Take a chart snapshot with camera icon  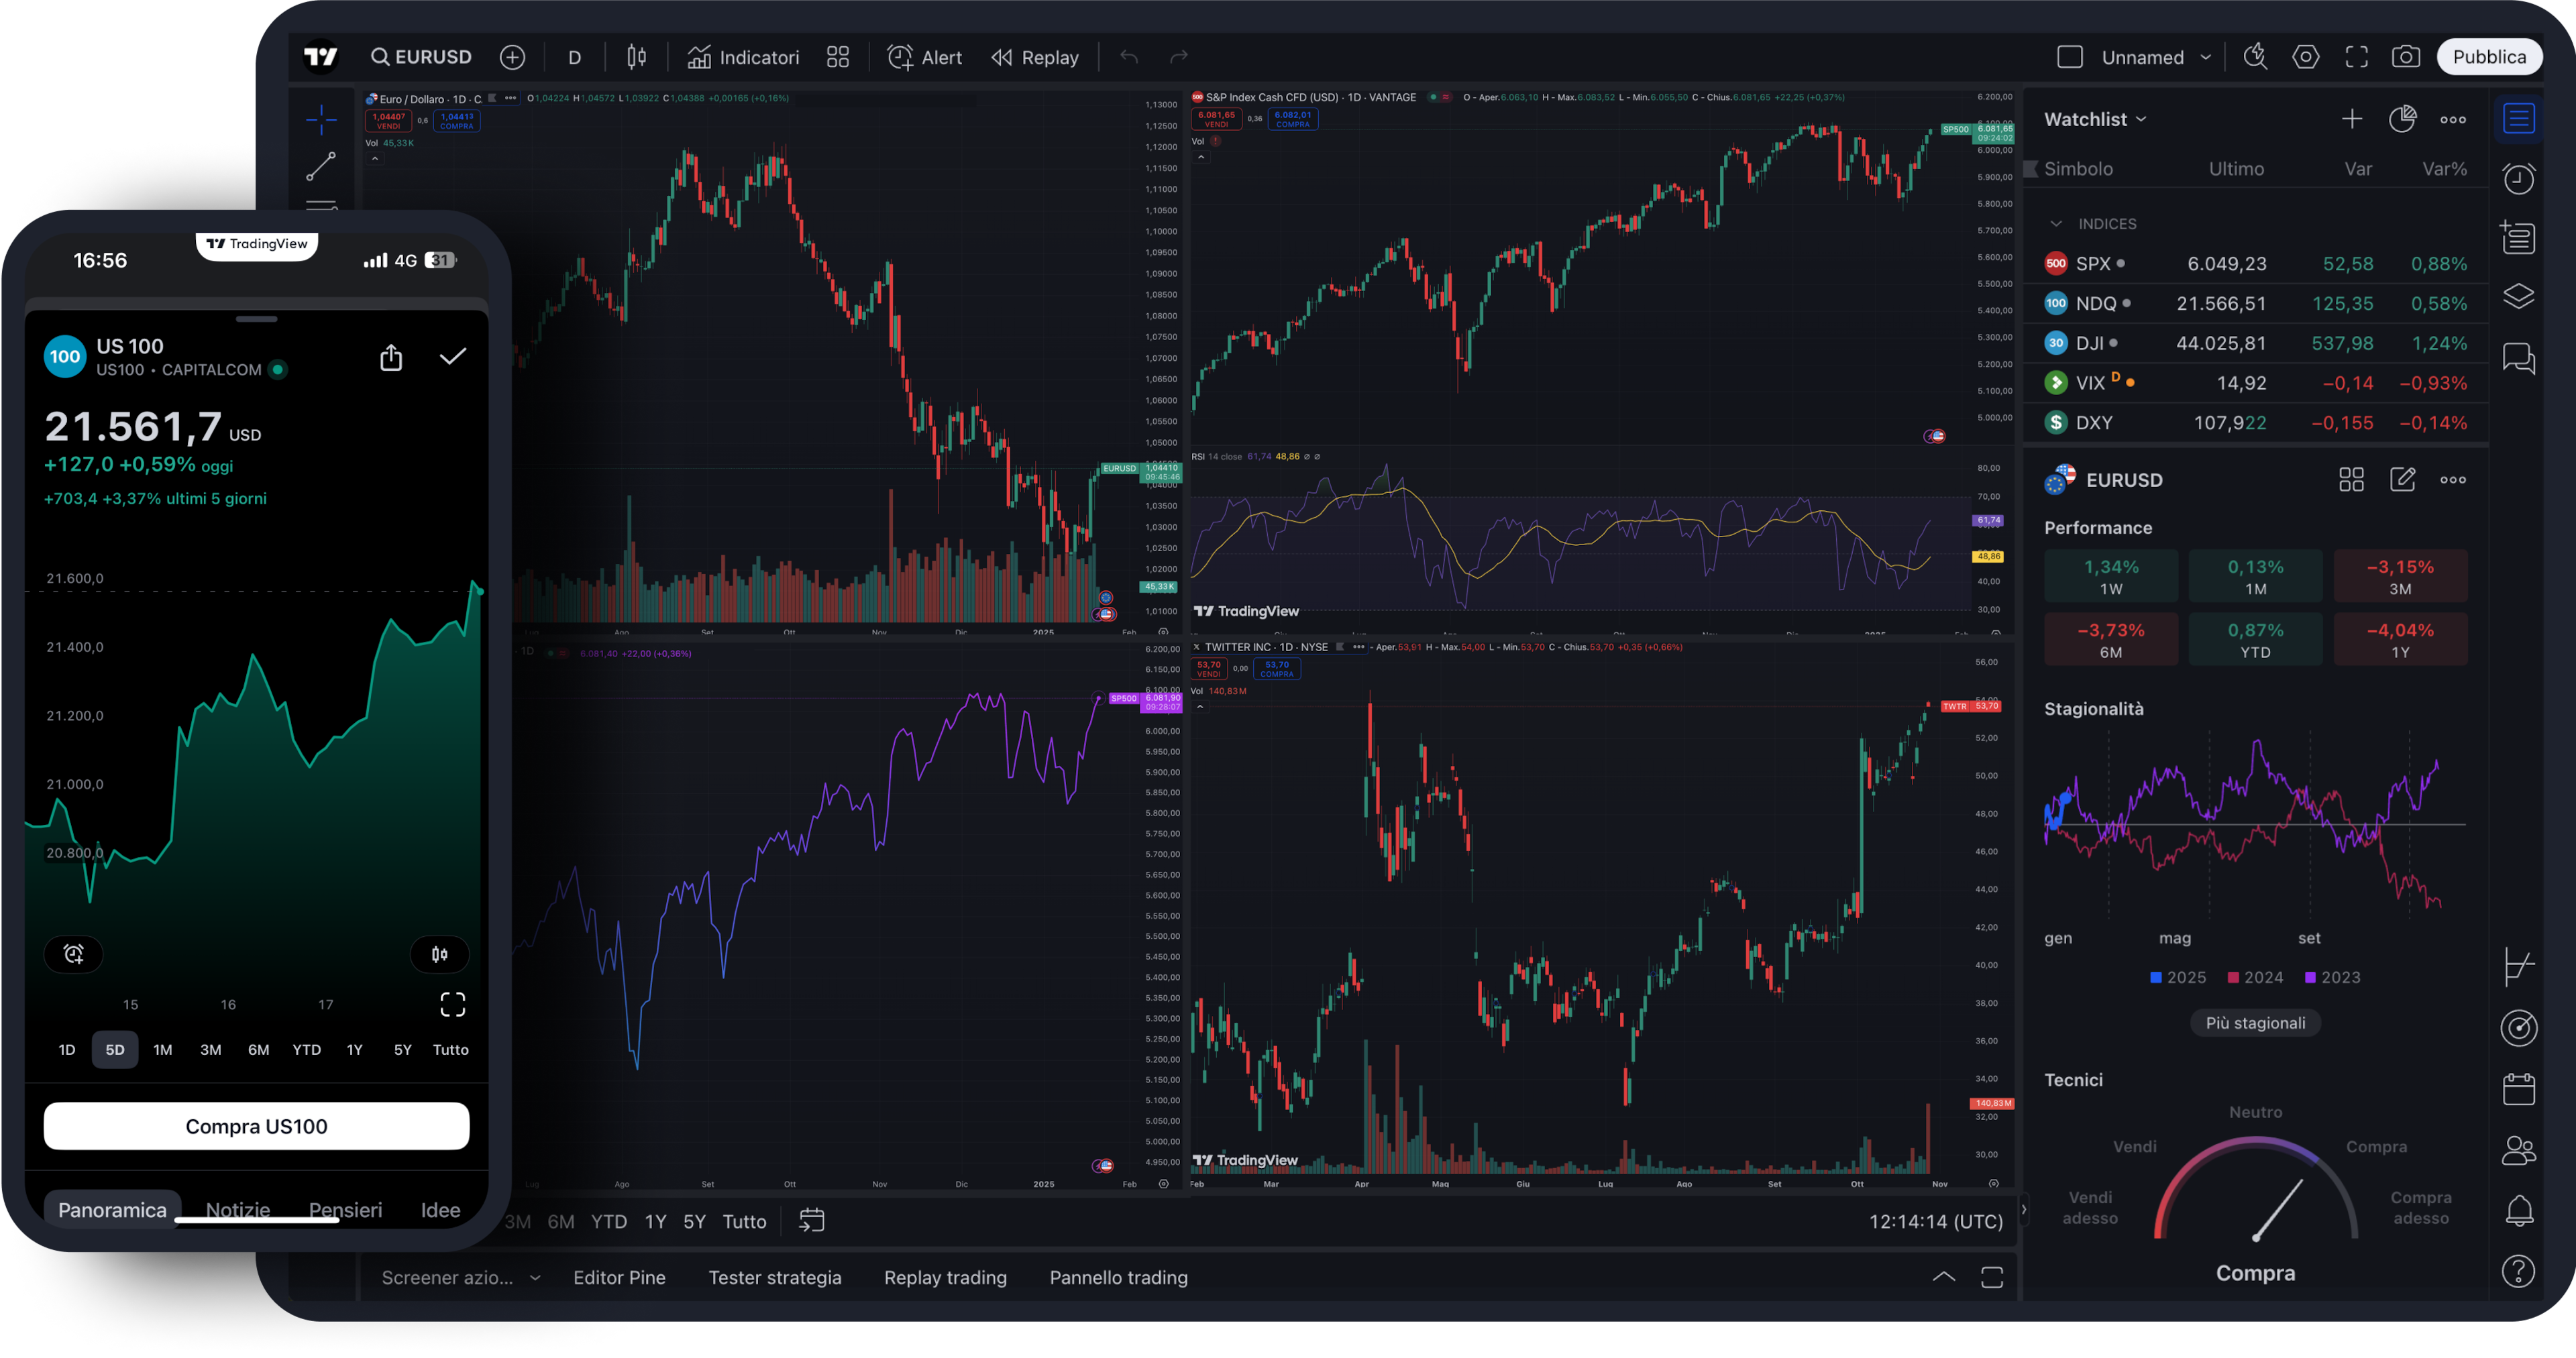pyautogui.click(x=2405, y=57)
